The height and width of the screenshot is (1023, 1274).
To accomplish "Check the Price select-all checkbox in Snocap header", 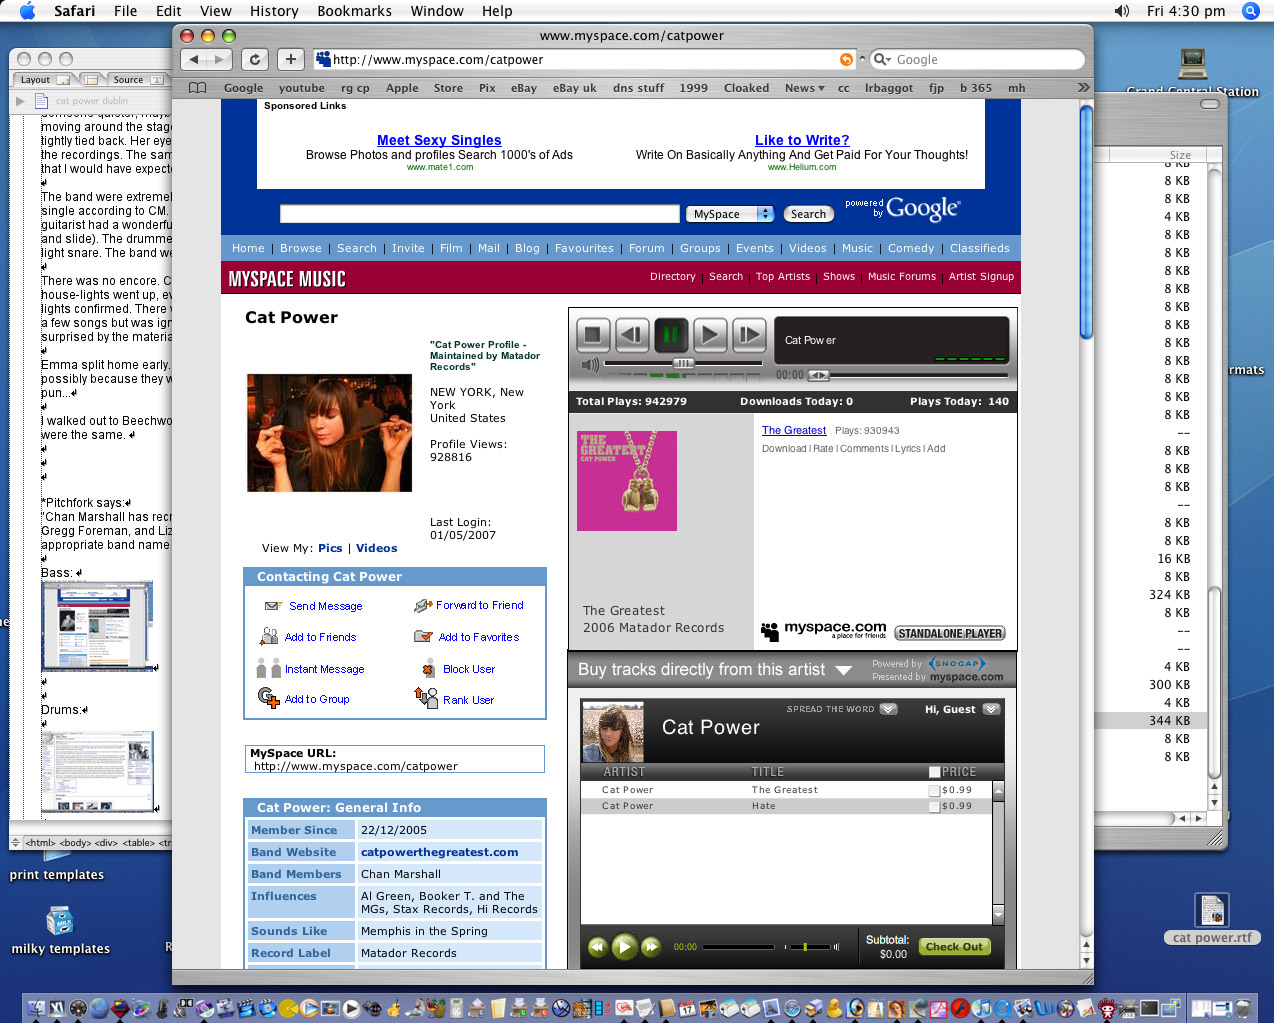I will click(x=934, y=772).
